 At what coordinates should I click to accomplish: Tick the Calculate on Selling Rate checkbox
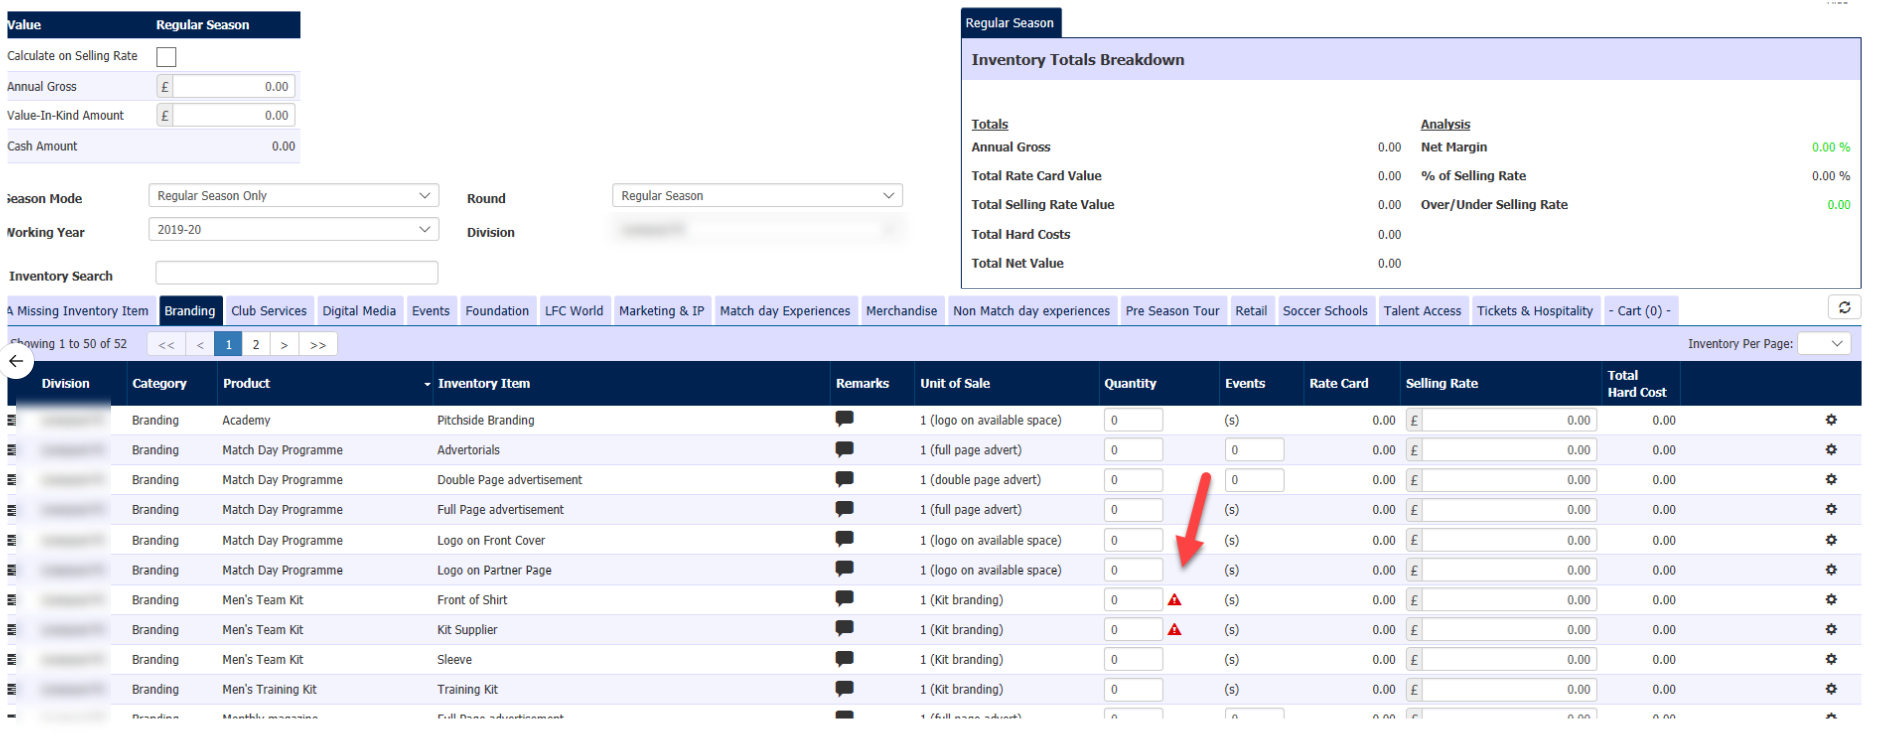tap(166, 57)
